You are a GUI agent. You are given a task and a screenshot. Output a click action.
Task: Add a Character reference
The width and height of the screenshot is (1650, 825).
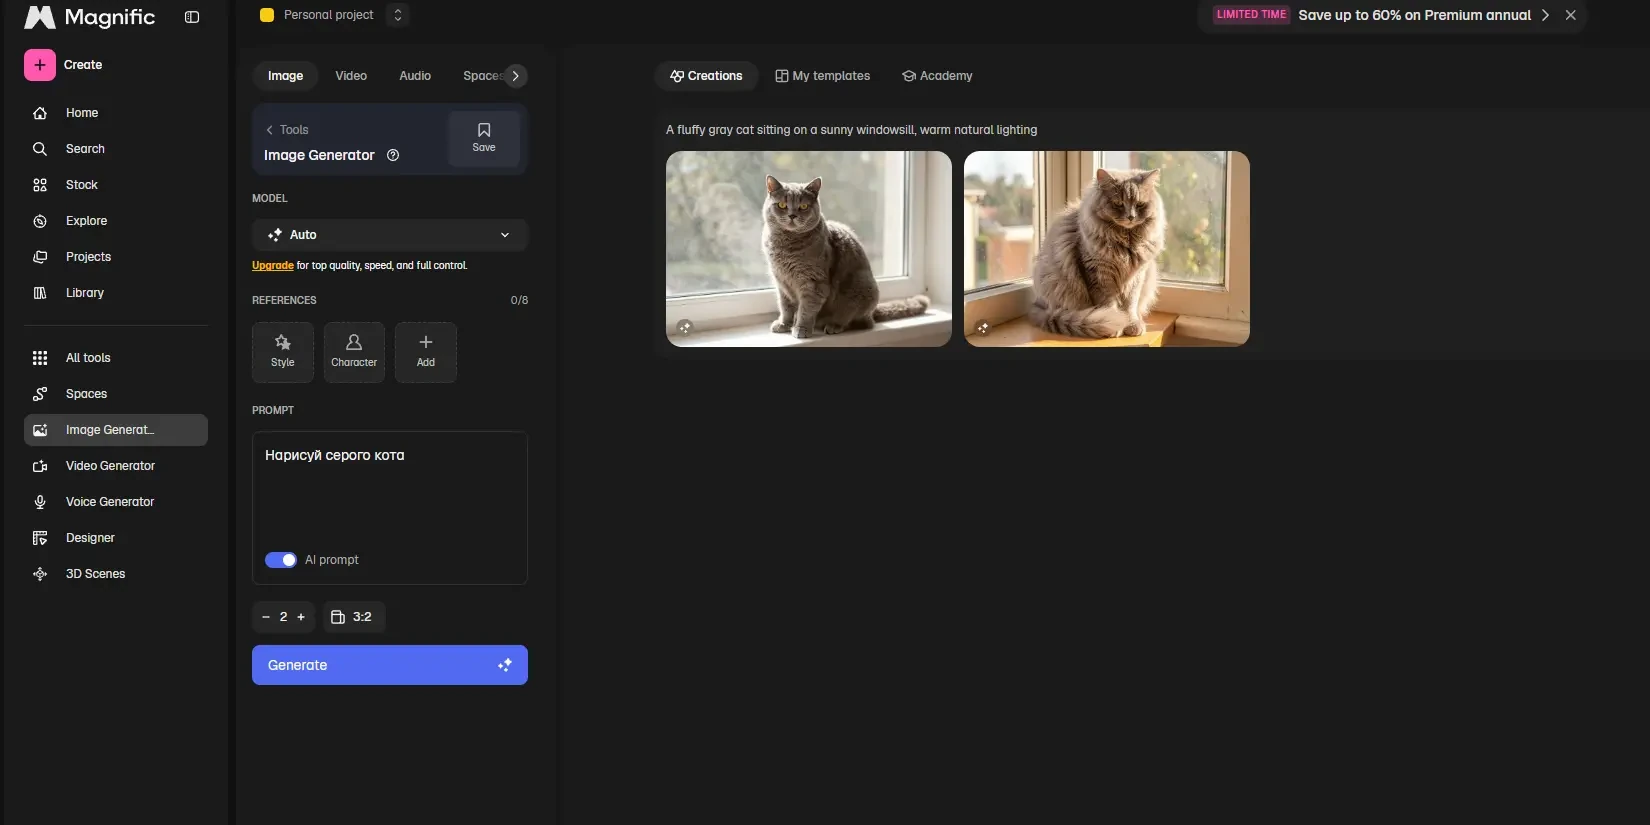click(x=354, y=352)
